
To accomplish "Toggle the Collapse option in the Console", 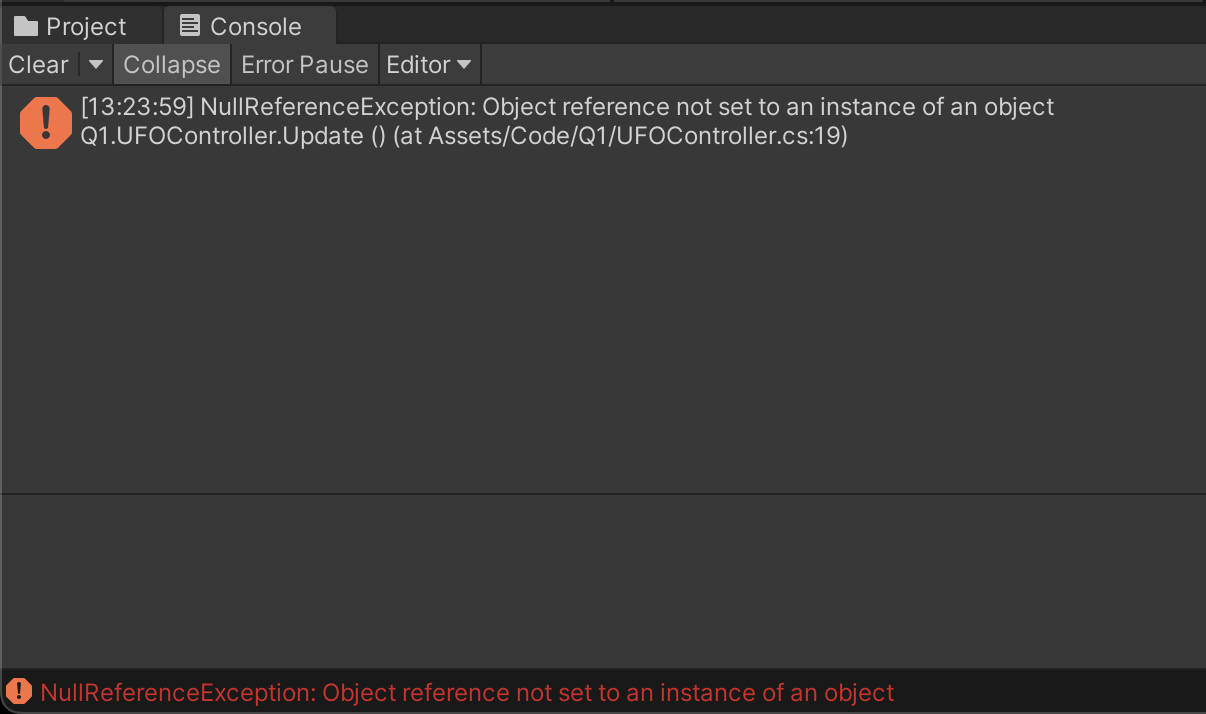I will point(171,65).
